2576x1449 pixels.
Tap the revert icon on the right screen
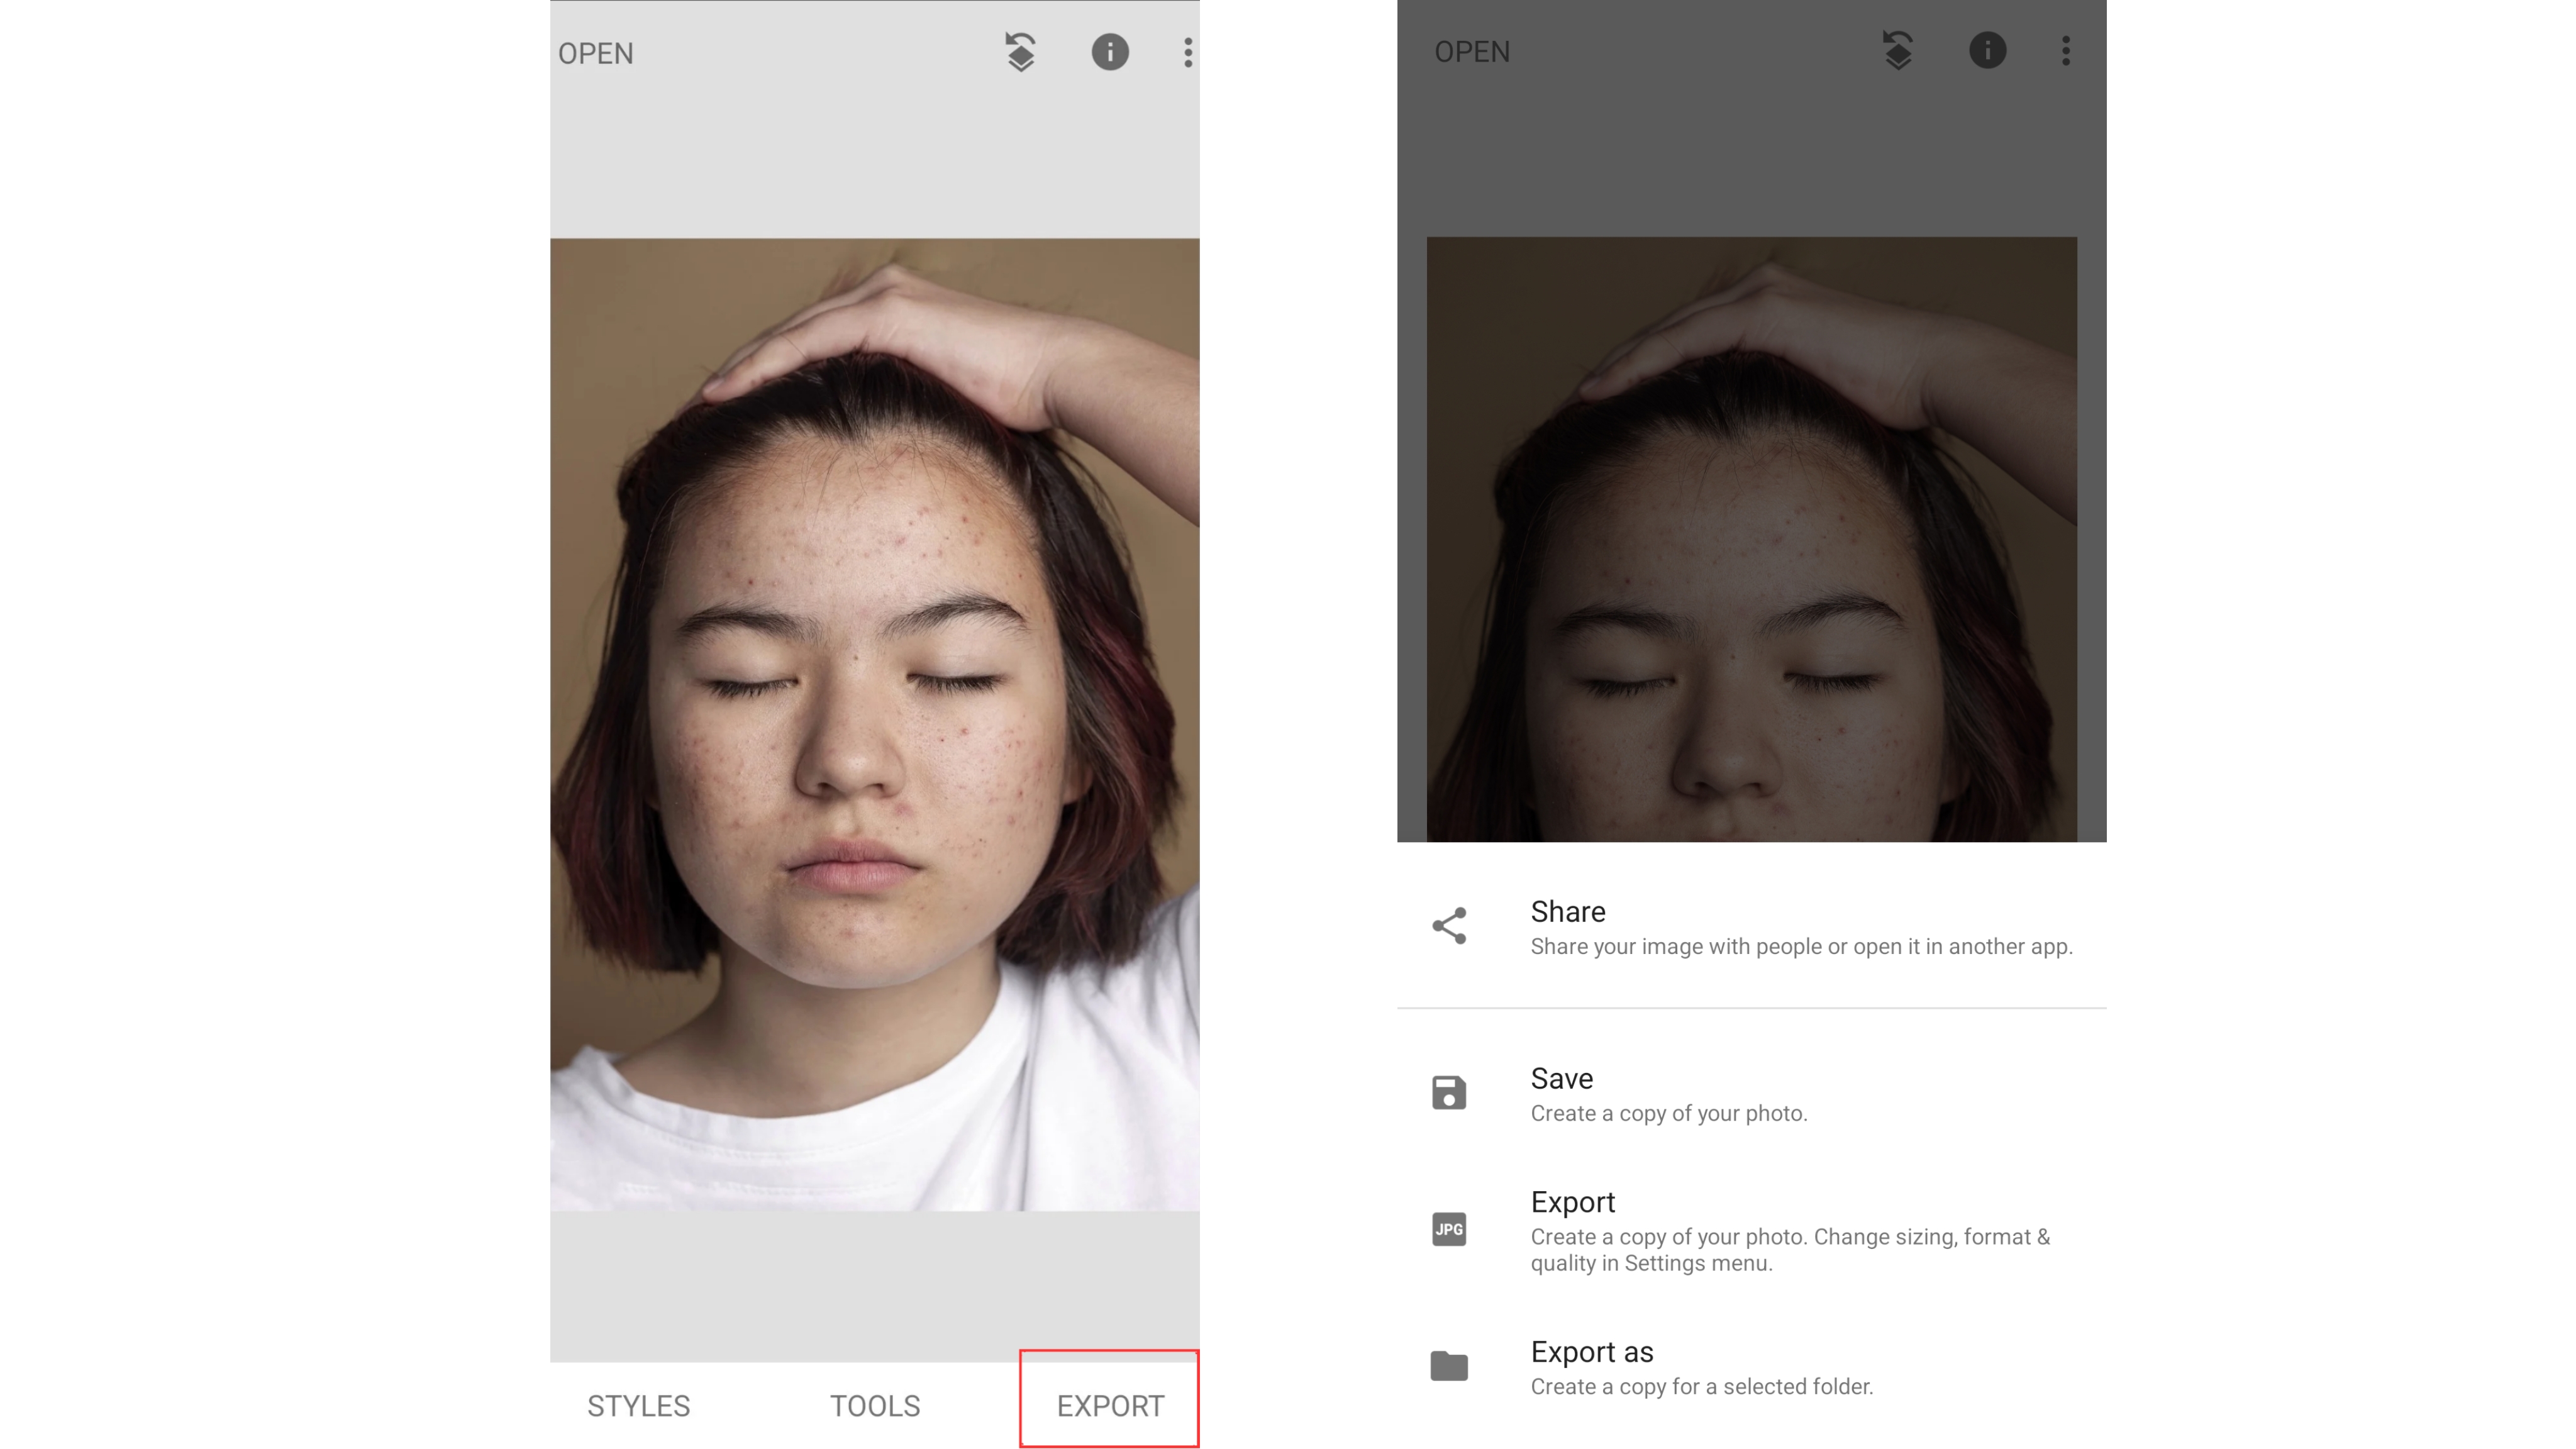1897,51
